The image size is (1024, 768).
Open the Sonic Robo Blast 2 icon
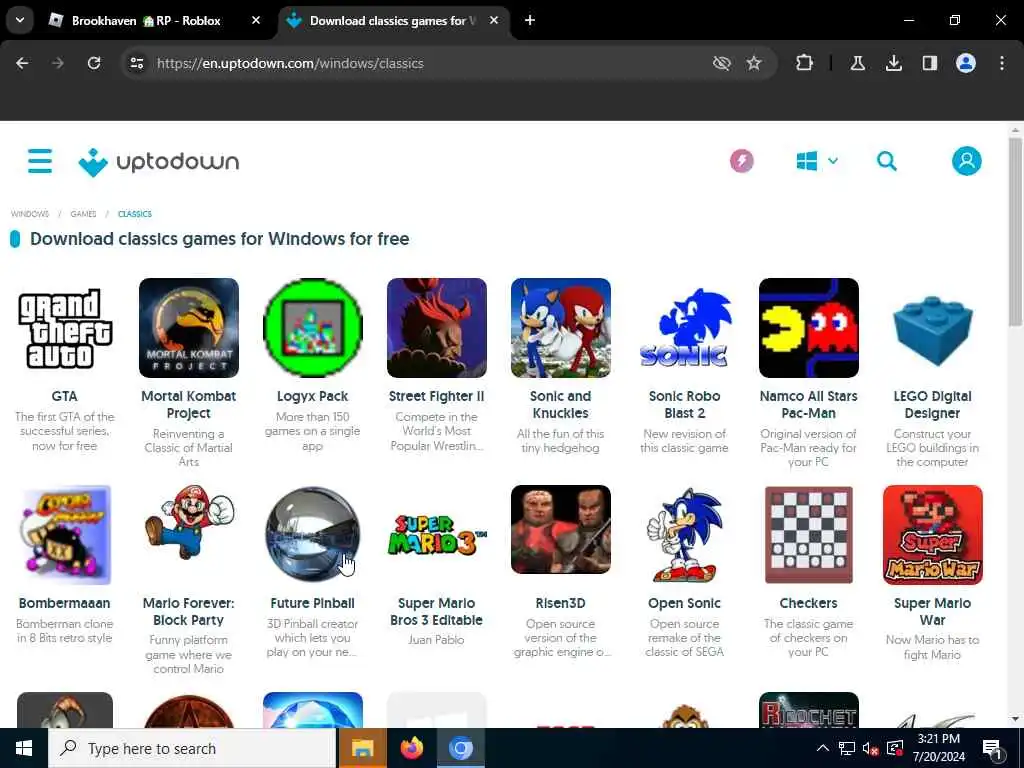[684, 328]
